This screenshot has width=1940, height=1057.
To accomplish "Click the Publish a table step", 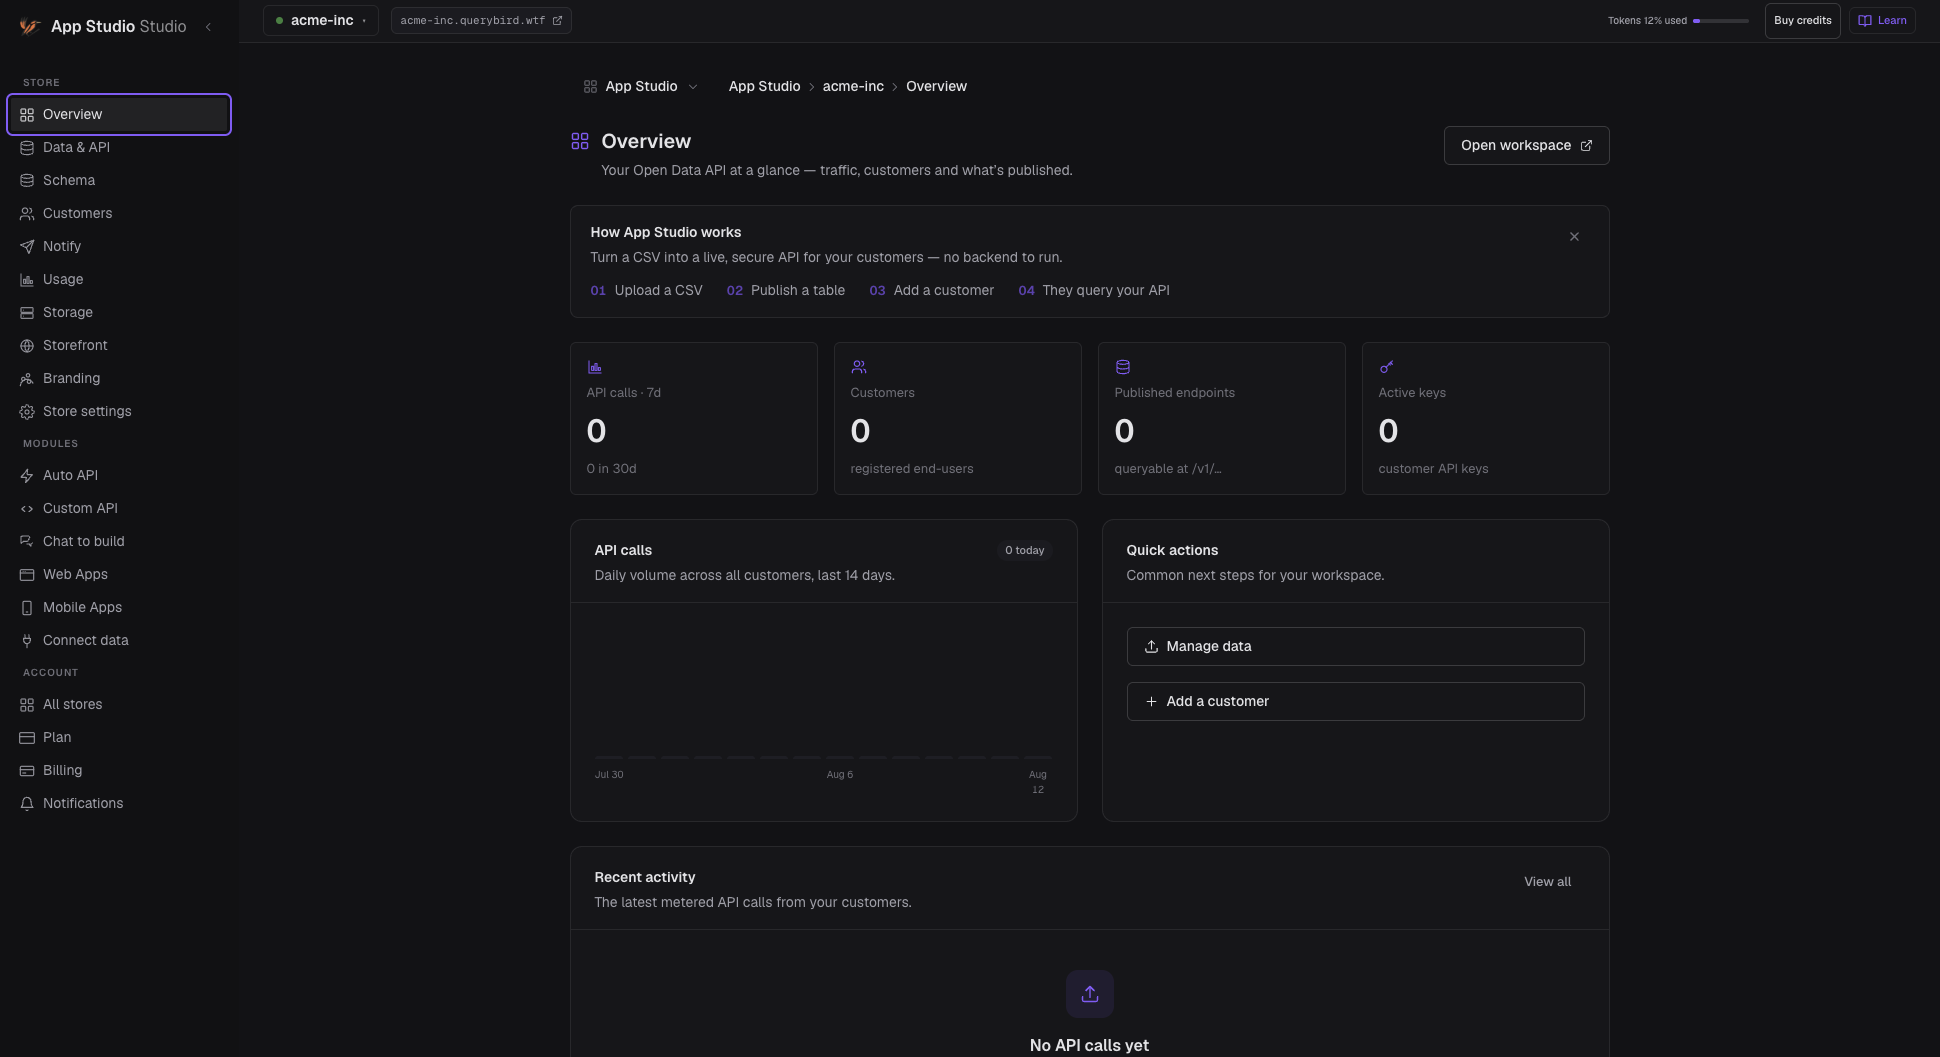I will click(786, 290).
